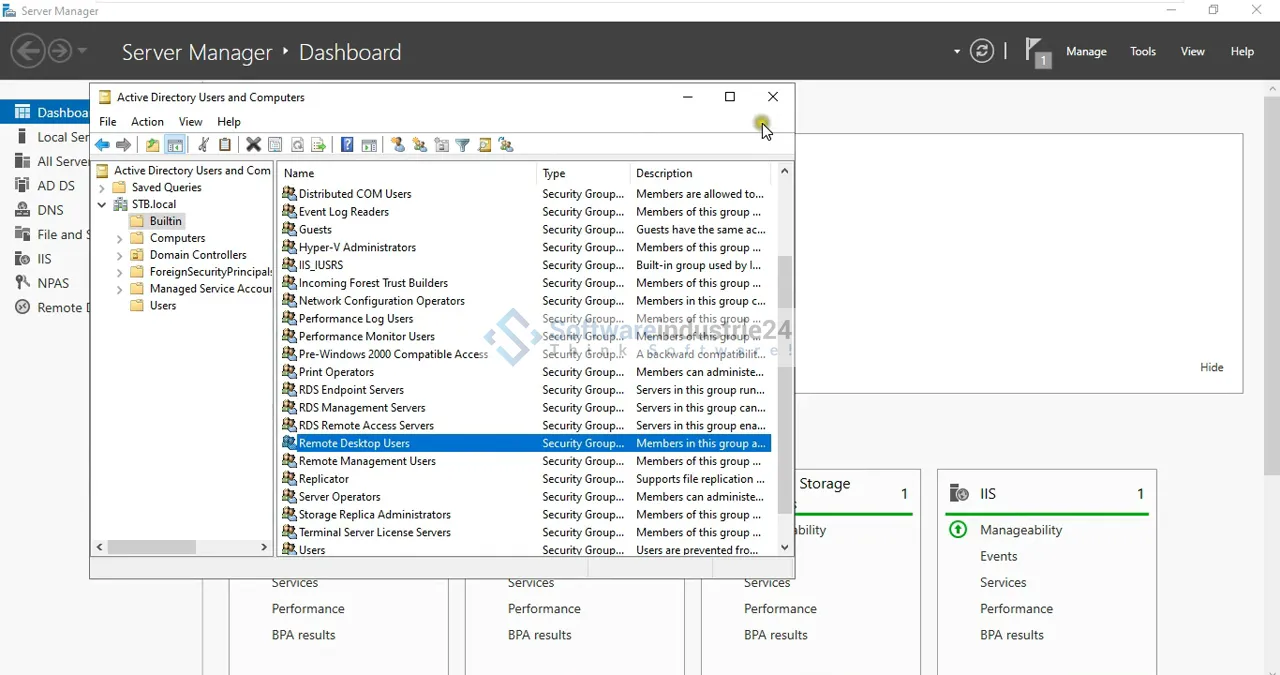Select the Hyper-V Administrators group
1280x675 pixels.
coord(357,247)
